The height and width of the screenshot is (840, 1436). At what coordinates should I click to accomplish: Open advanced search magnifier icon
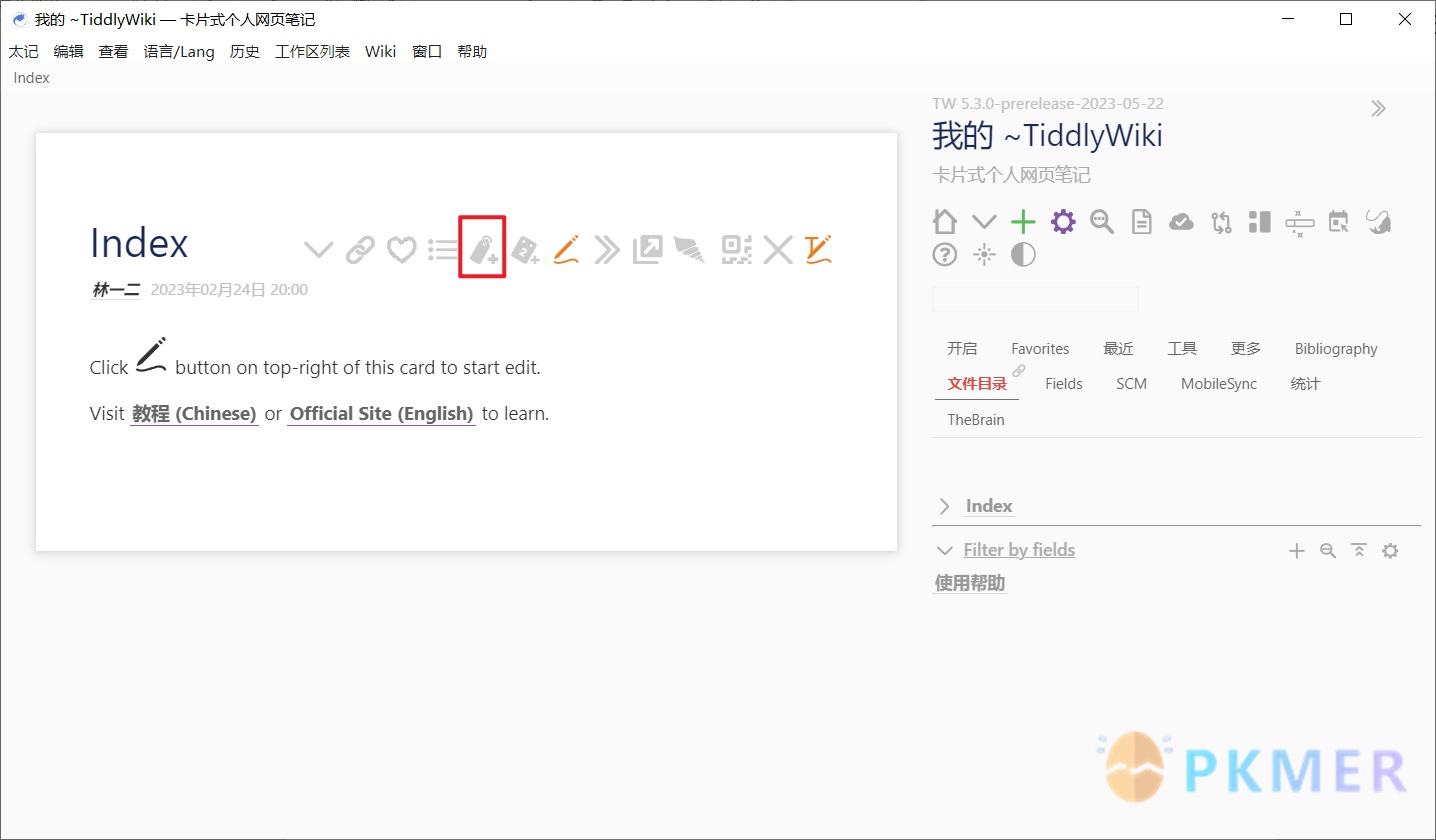1102,221
